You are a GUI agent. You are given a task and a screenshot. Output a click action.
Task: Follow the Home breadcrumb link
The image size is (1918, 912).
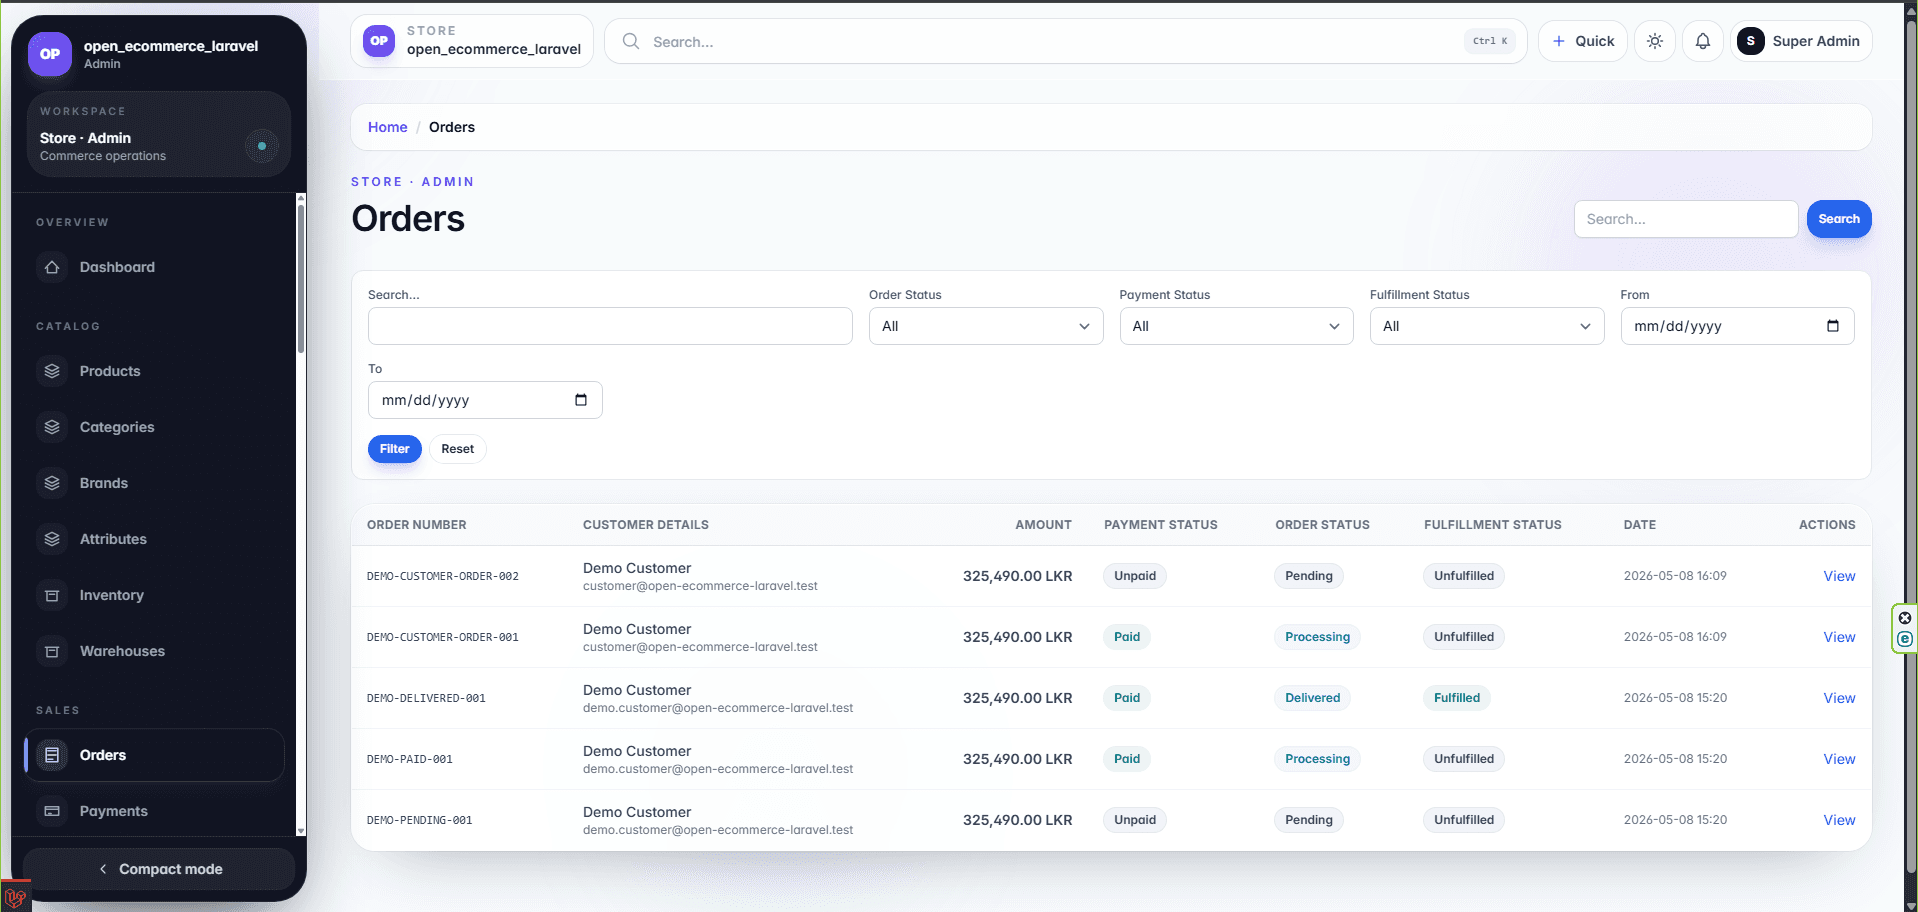pyautogui.click(x=388, y=127)
